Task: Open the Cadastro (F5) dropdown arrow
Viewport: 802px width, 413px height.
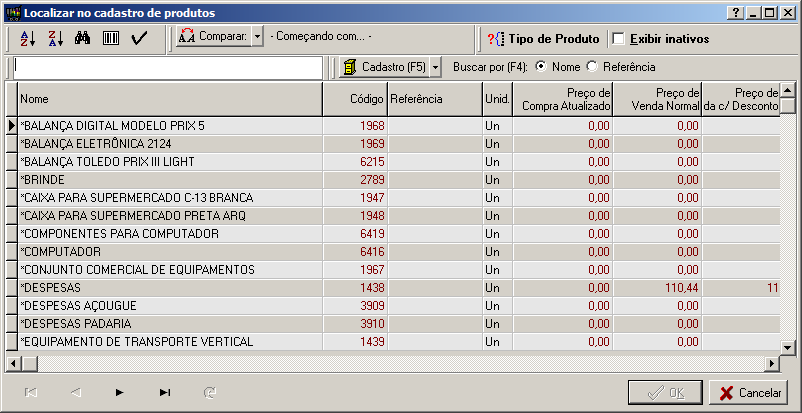Action: [x=436, y=67]
